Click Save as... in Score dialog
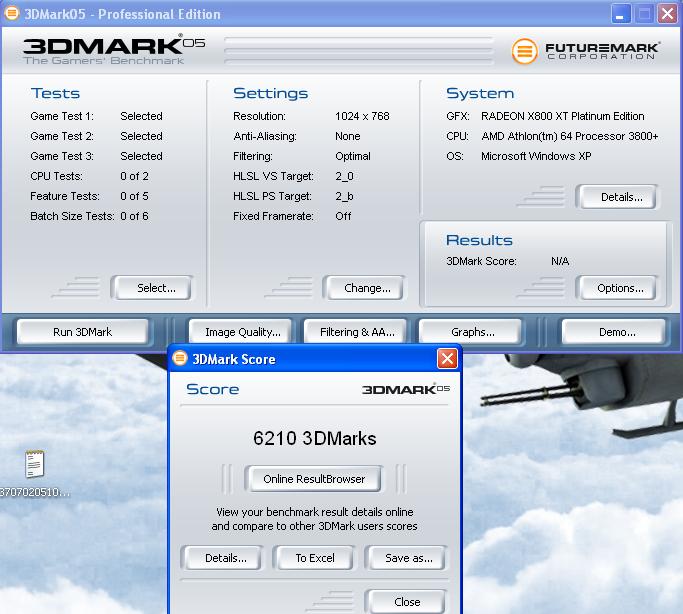 405,558
